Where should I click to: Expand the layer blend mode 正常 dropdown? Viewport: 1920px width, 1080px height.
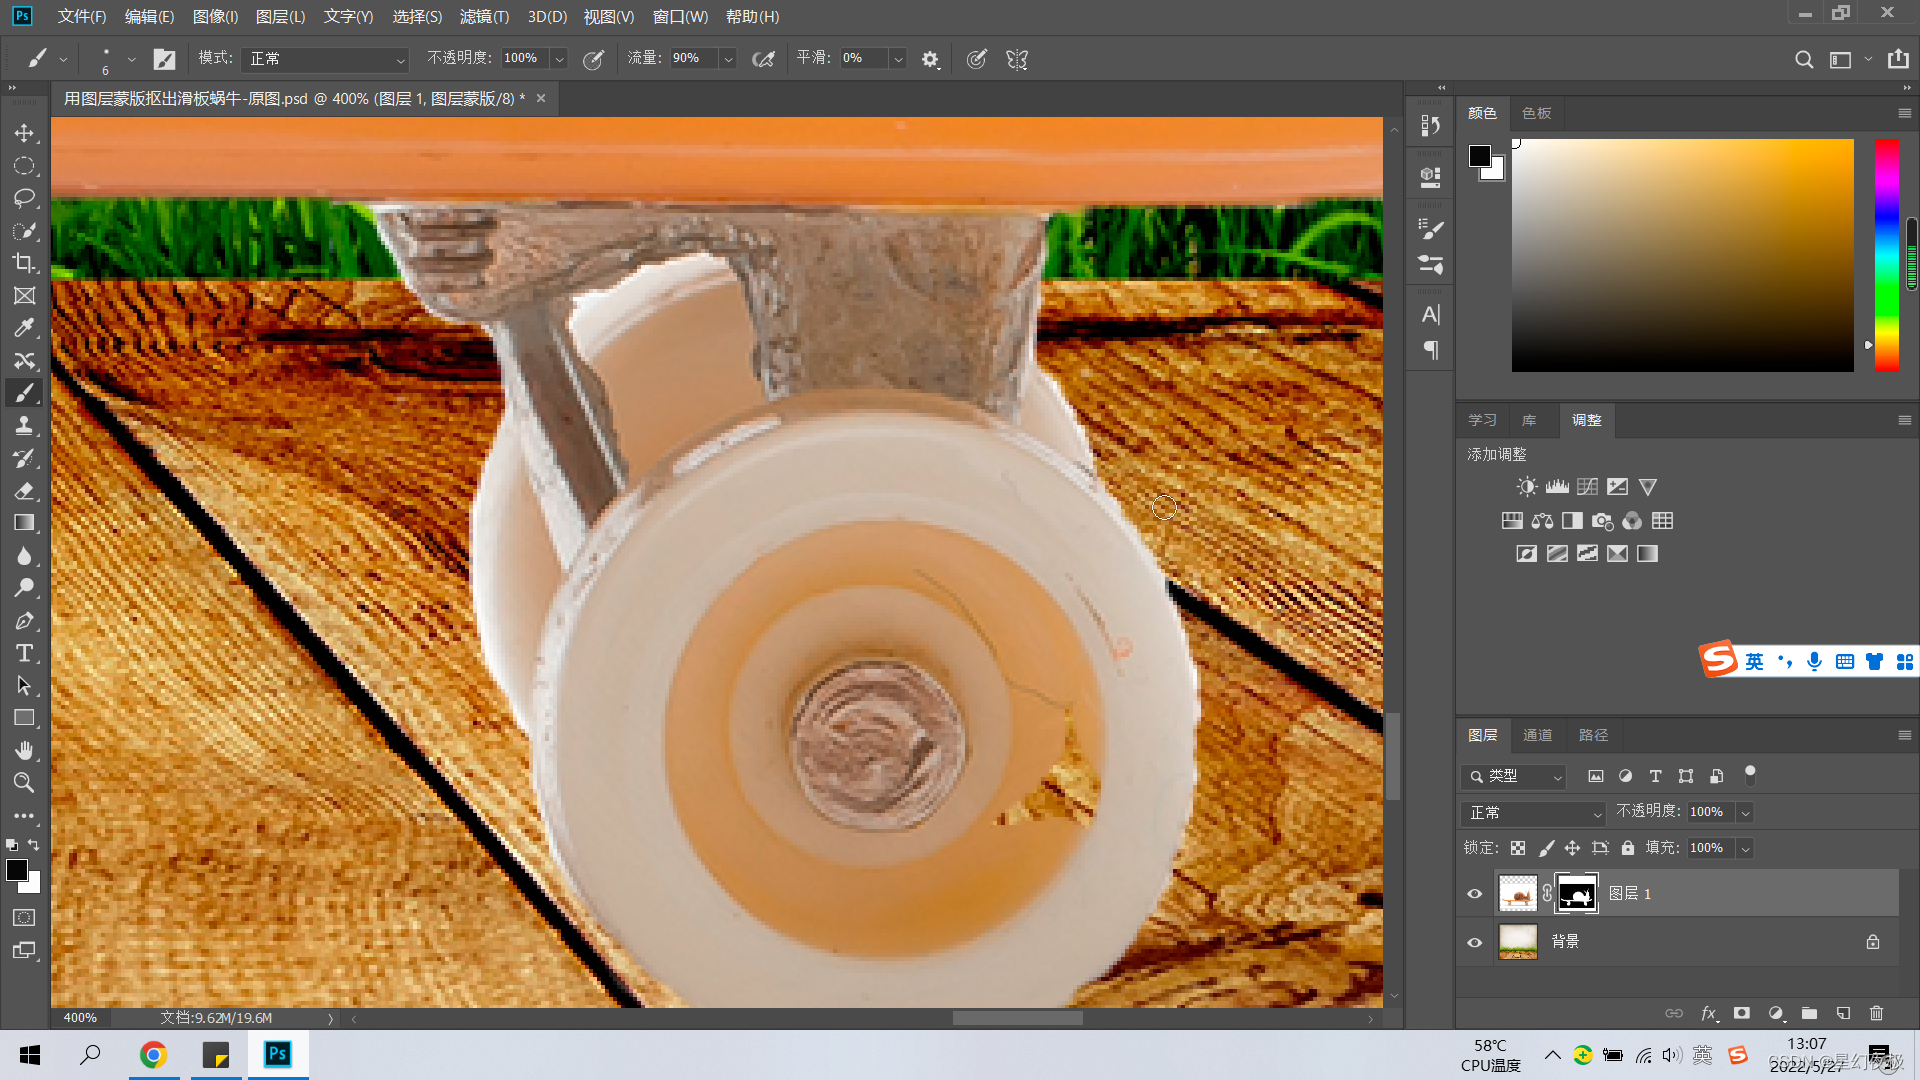1532,813
